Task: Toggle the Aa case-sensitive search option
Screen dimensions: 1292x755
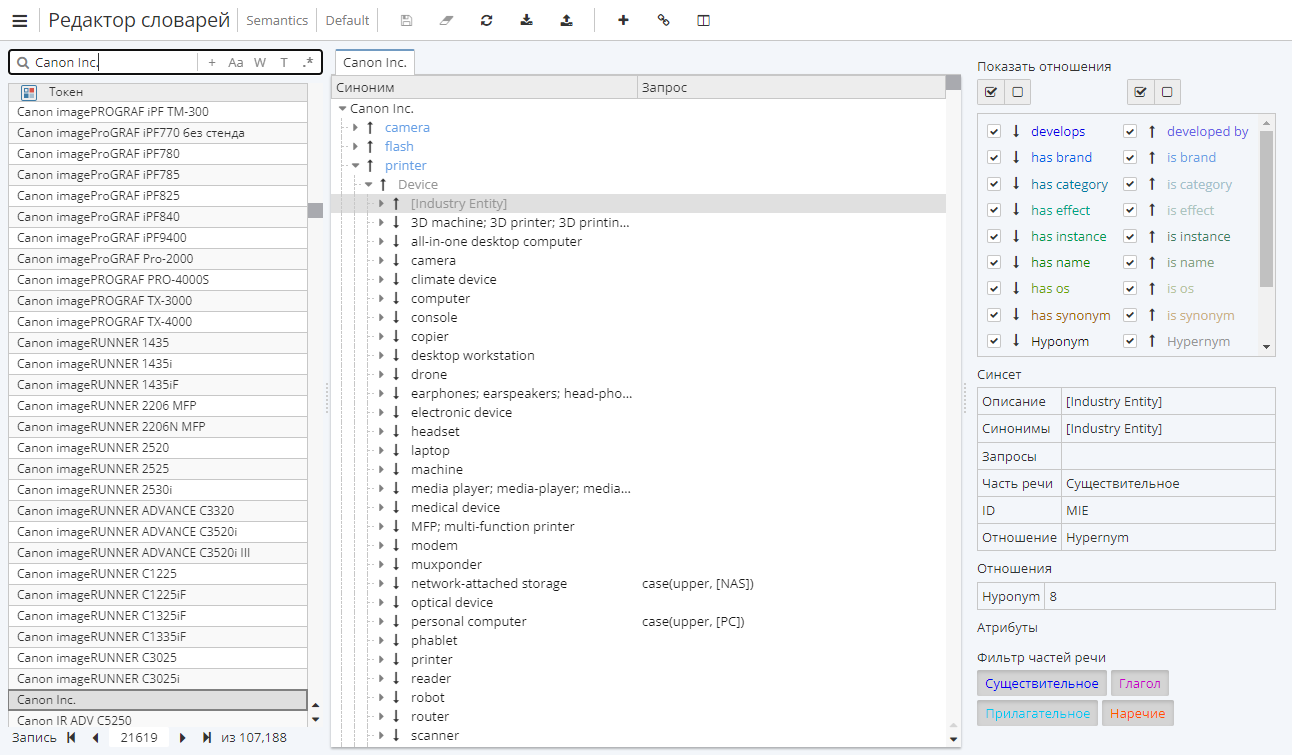Action: click(236, 63)
